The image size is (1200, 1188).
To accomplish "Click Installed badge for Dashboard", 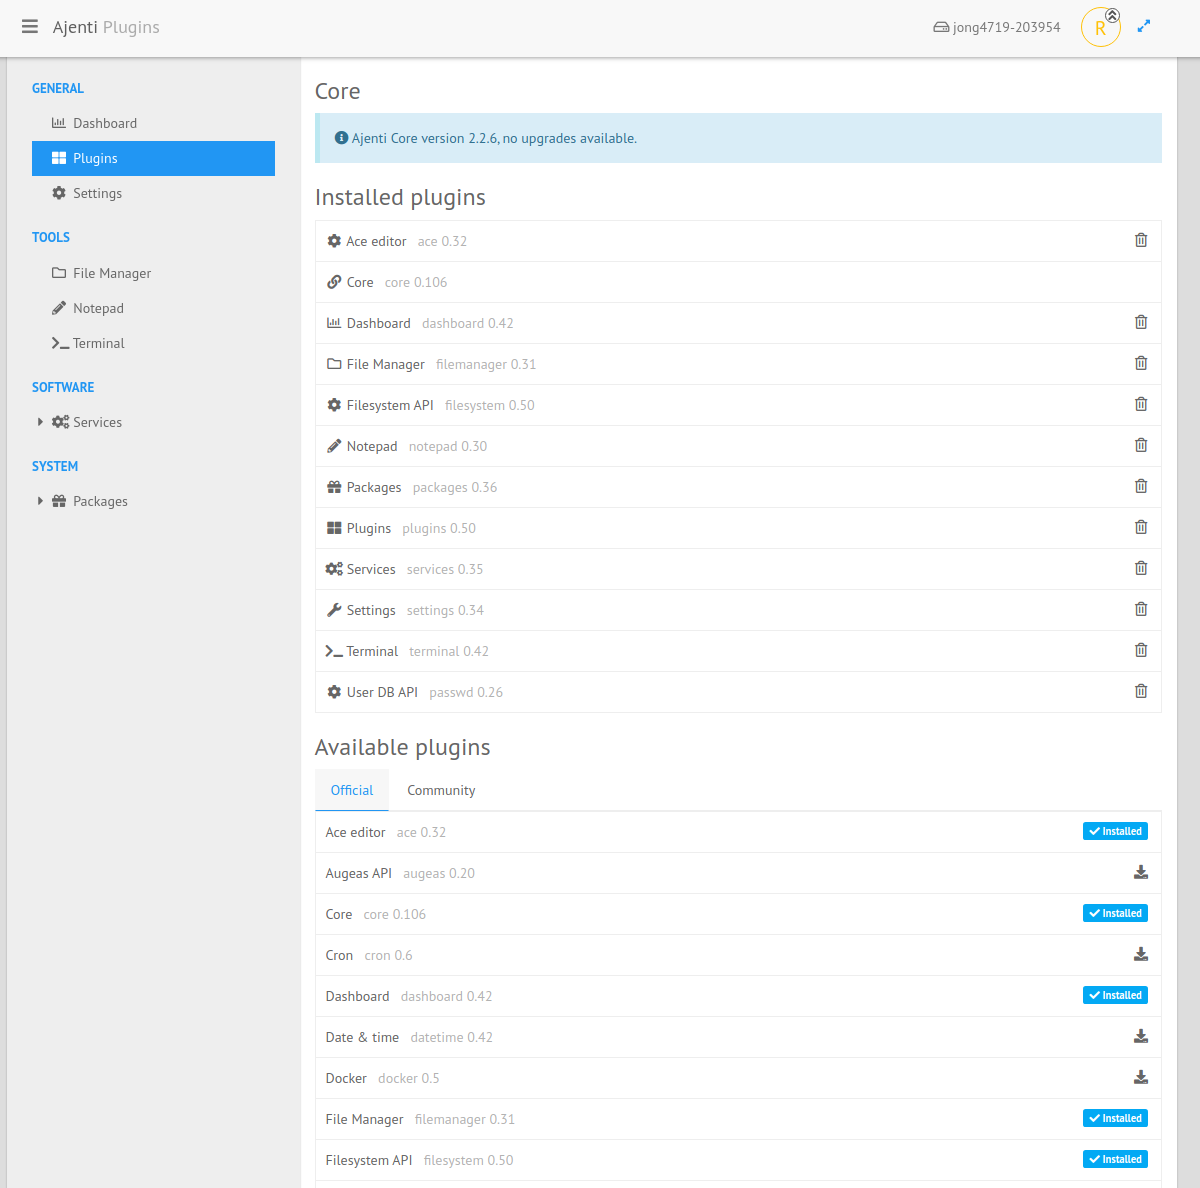I will pyautogui.click(x=1115, y=995).
